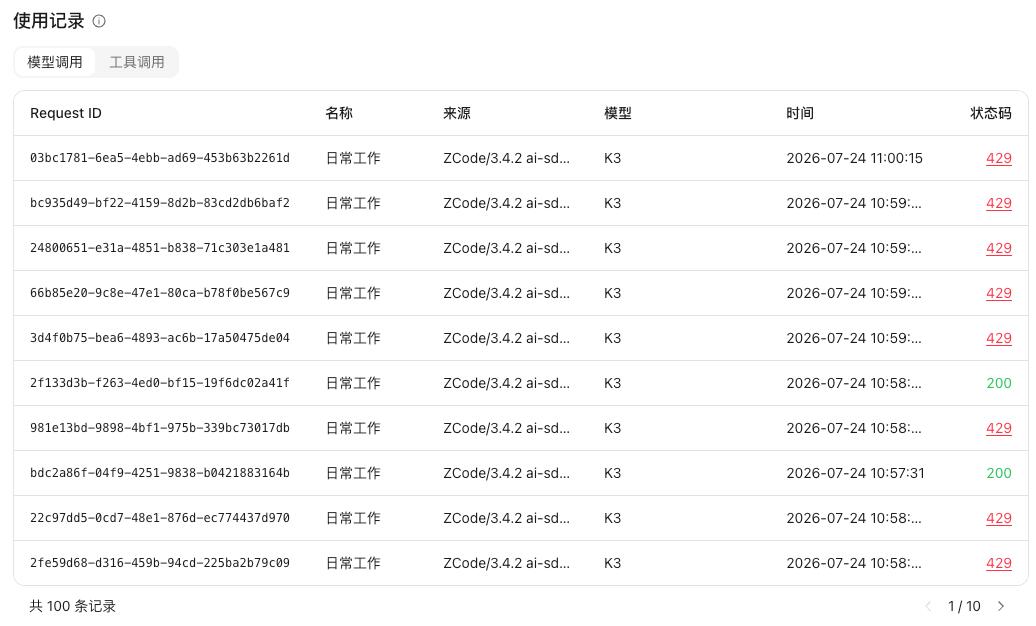Click the 名称 column header

pos(339,113)
